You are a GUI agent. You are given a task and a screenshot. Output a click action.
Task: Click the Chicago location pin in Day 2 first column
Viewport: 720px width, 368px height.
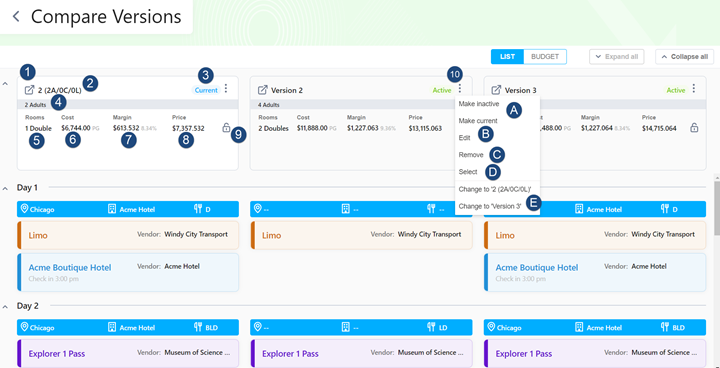click(24, 327)
